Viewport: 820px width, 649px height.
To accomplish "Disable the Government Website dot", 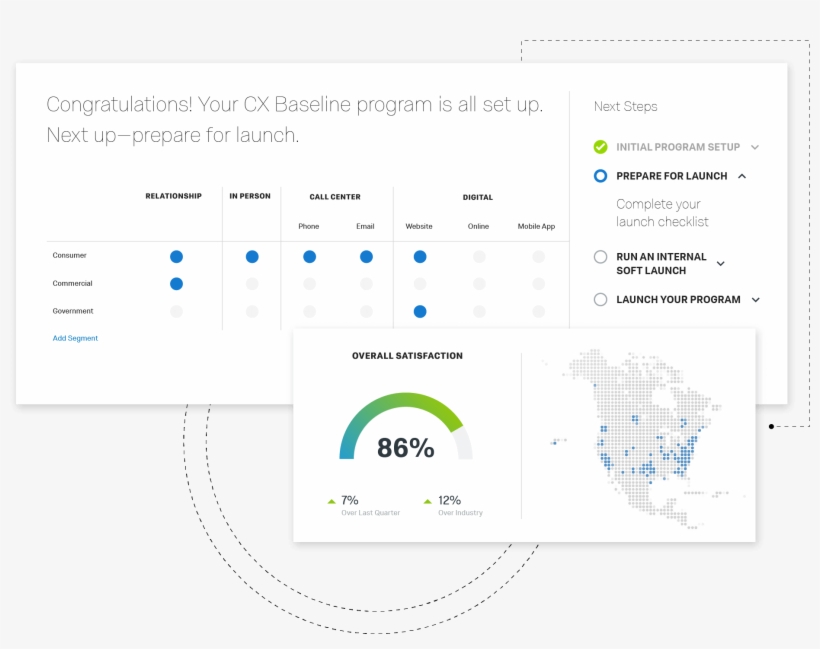I will (420, 312).
